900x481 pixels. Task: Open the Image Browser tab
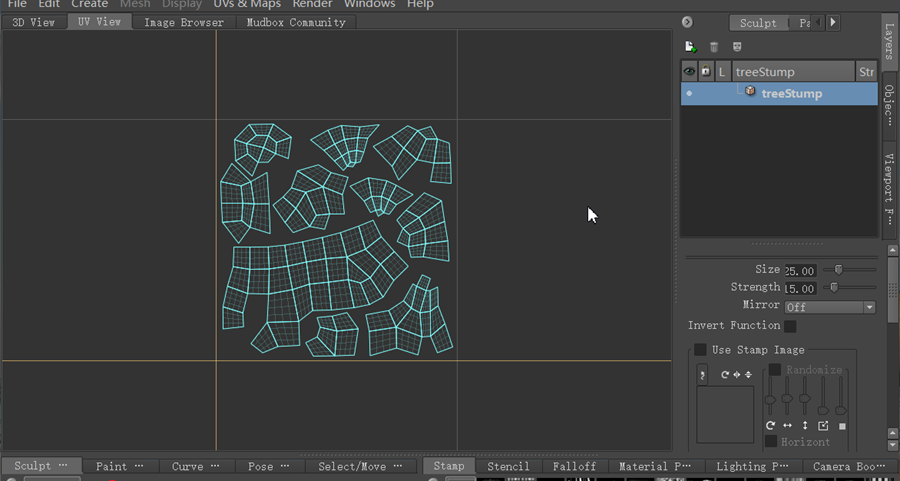(x=184, y=22)
